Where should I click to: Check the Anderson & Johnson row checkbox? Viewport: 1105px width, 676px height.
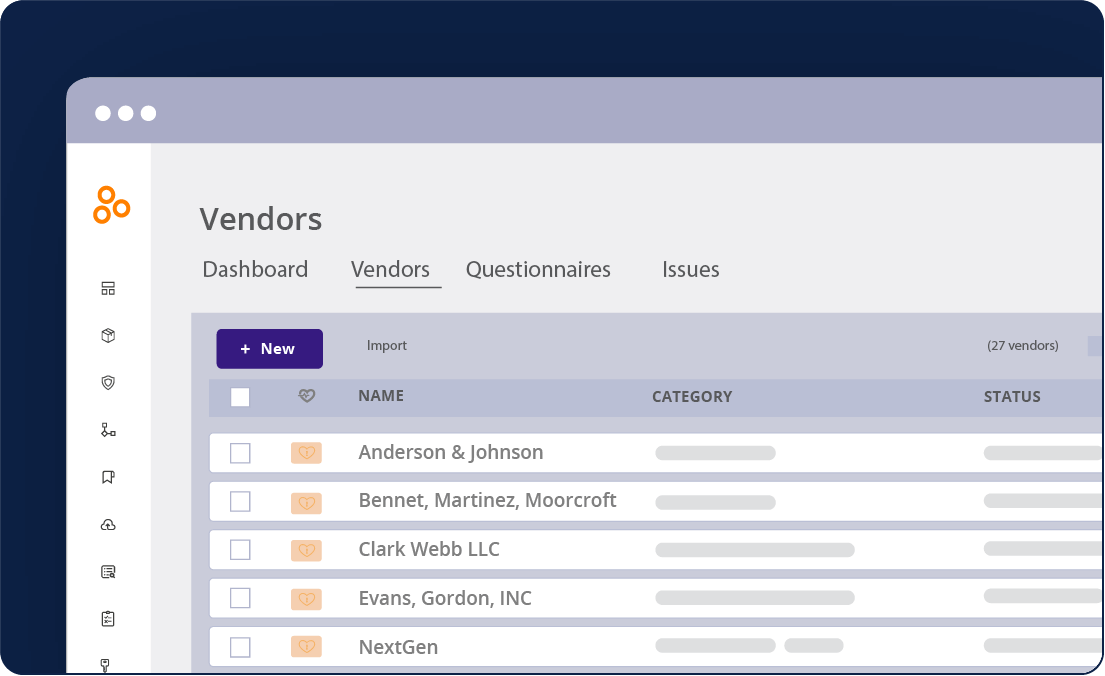click(x=240, y=453)
